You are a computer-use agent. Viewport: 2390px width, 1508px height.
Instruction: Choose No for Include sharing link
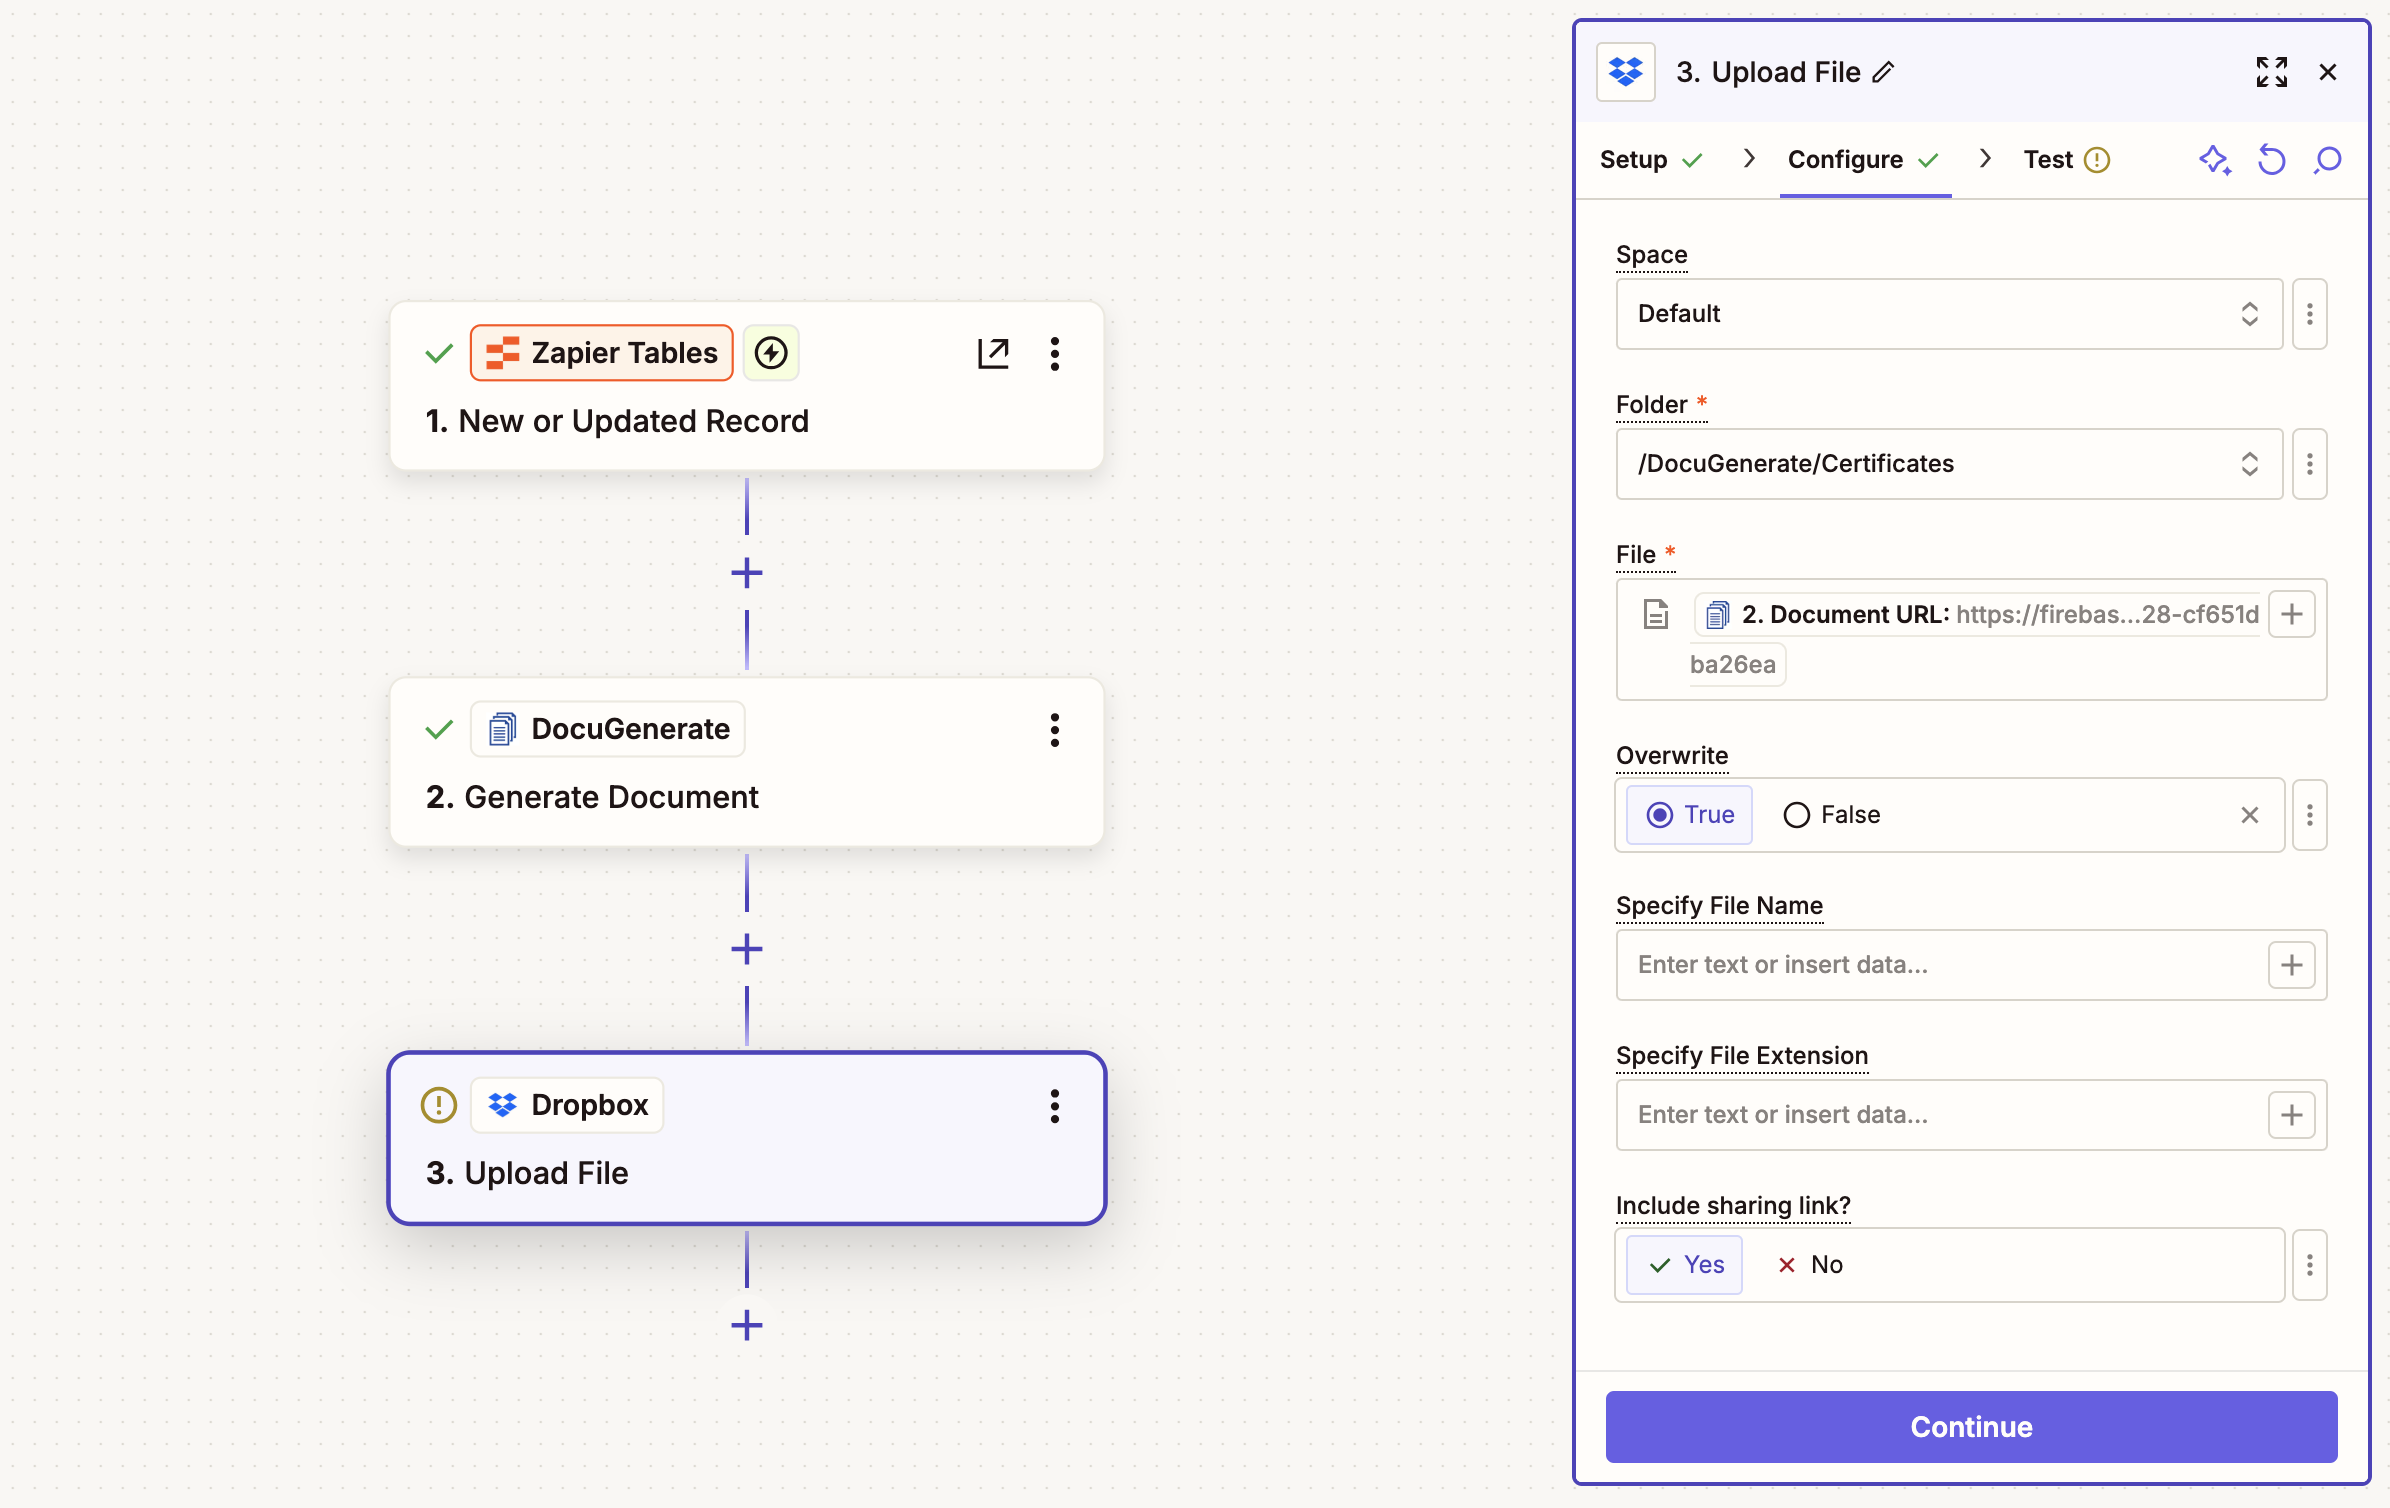pyautogui.click(x=1810, y=1265)
